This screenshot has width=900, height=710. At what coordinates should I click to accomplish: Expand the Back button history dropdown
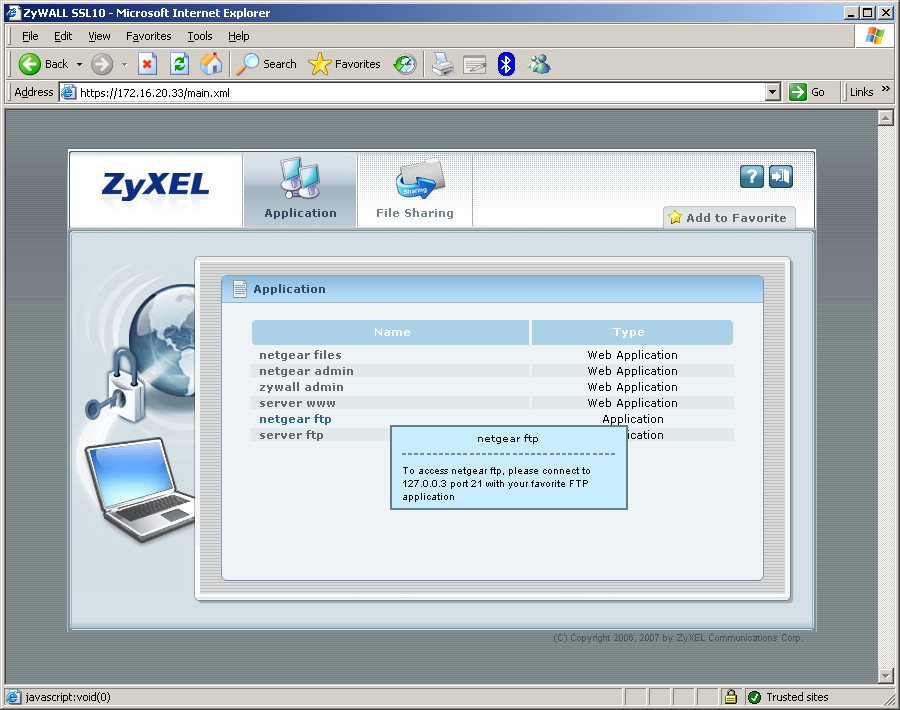coord(79,64)
